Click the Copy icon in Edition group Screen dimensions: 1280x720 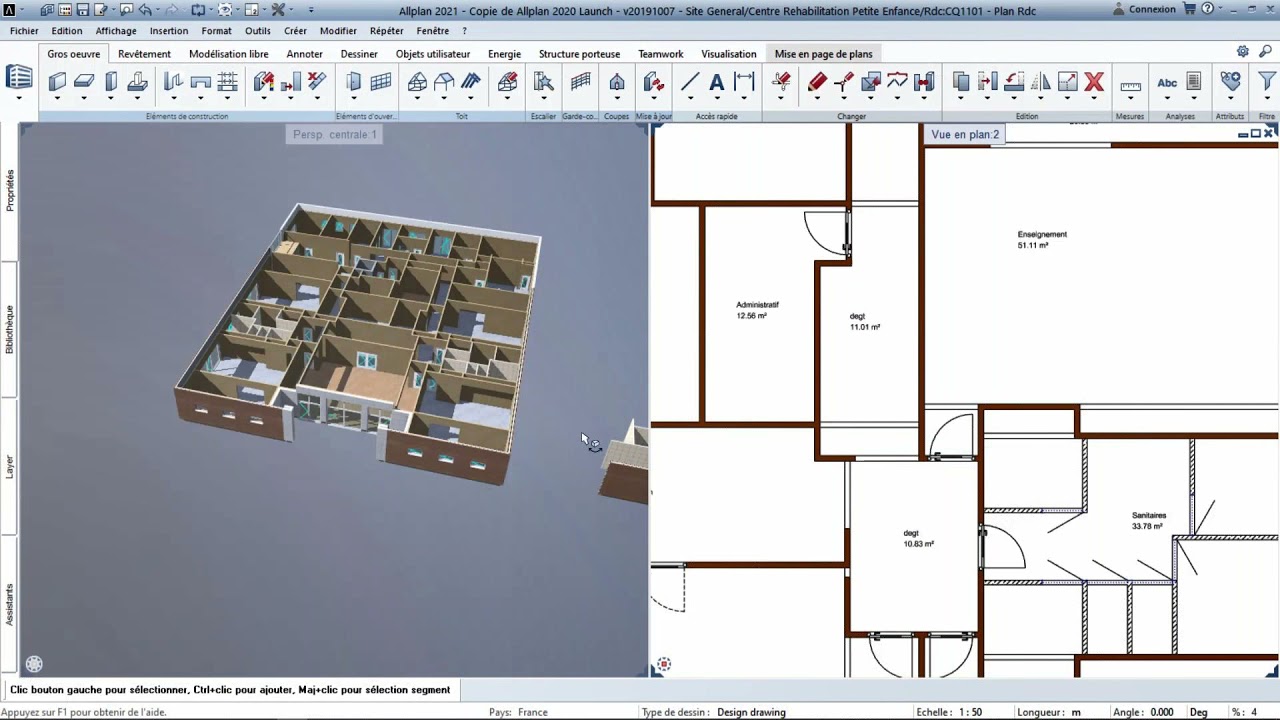961,82
